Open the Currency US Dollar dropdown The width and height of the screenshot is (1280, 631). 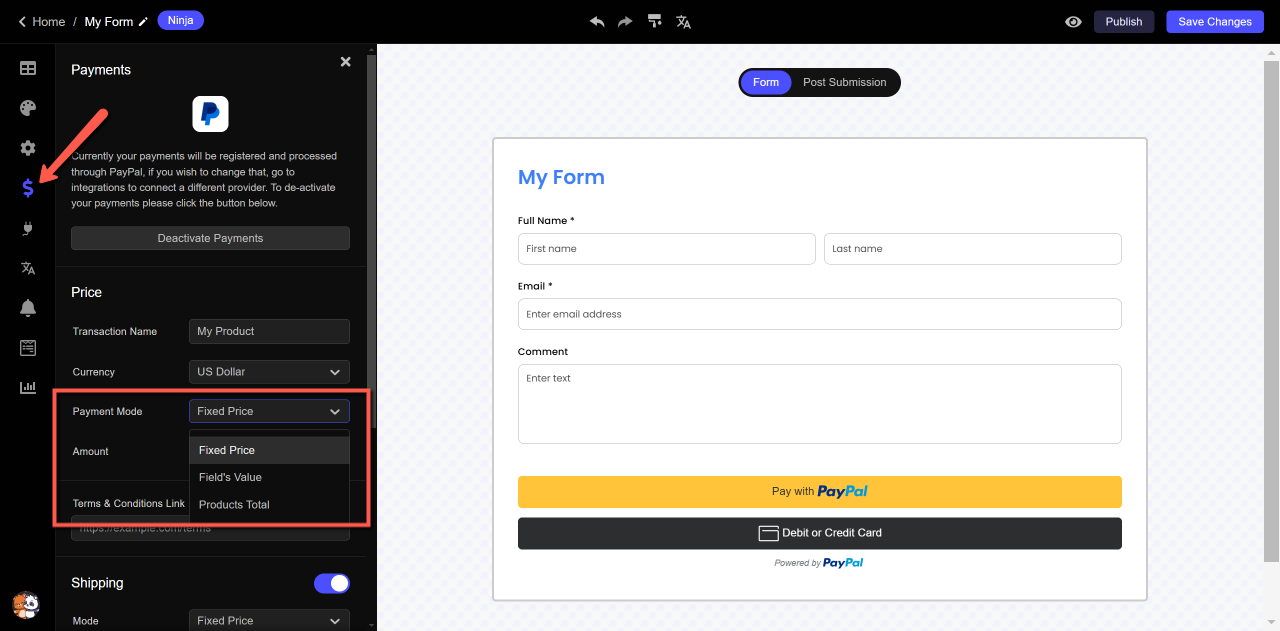pyautogui.click(x=269, y=371)
